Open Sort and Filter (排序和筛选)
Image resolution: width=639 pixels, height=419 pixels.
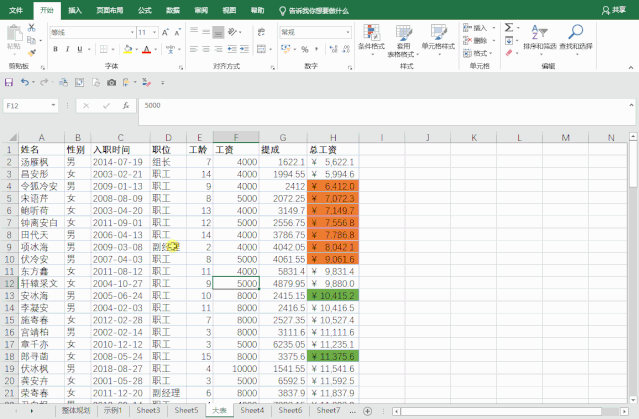(540, 38)
